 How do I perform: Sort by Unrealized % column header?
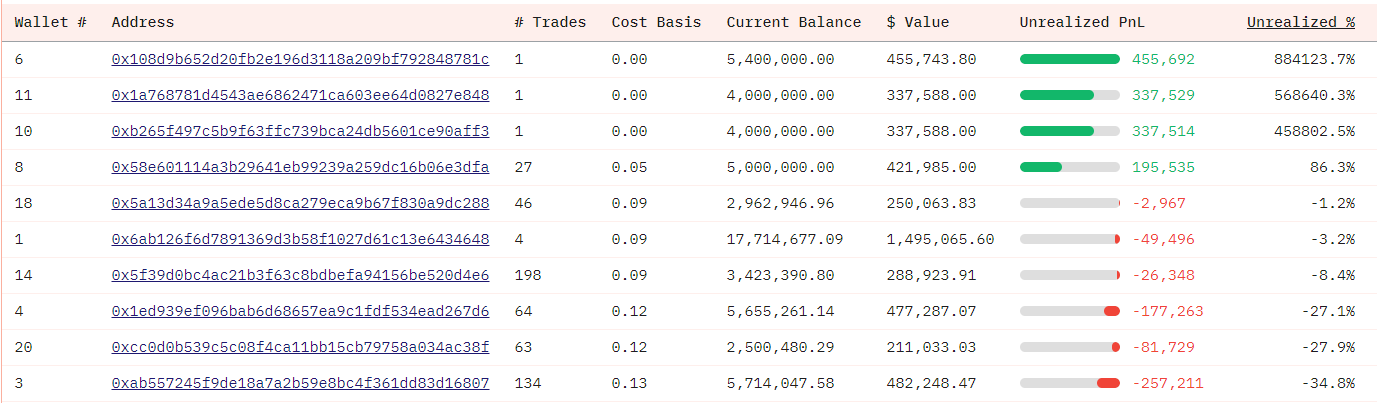[1300, 22]
